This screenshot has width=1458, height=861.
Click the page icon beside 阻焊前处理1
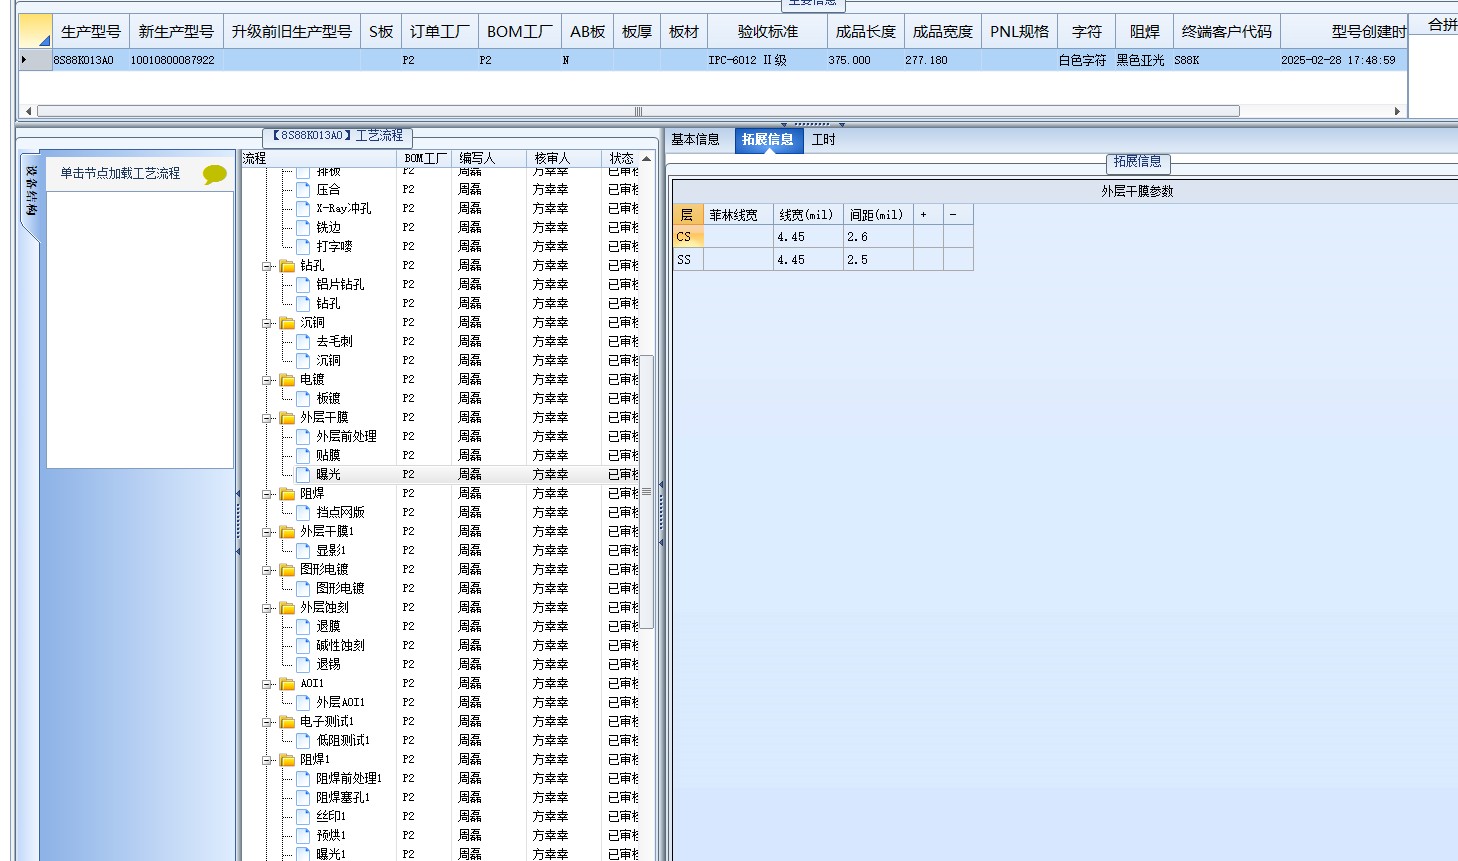pyautogui.click(x=303, y=778)
